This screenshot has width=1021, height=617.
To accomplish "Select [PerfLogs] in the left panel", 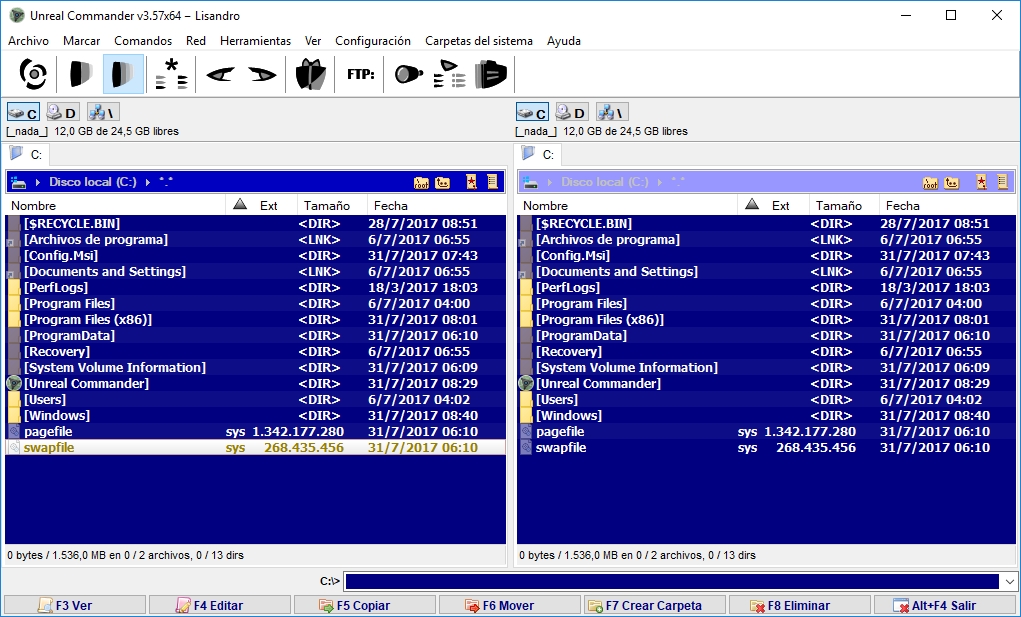I will point(255,288).
